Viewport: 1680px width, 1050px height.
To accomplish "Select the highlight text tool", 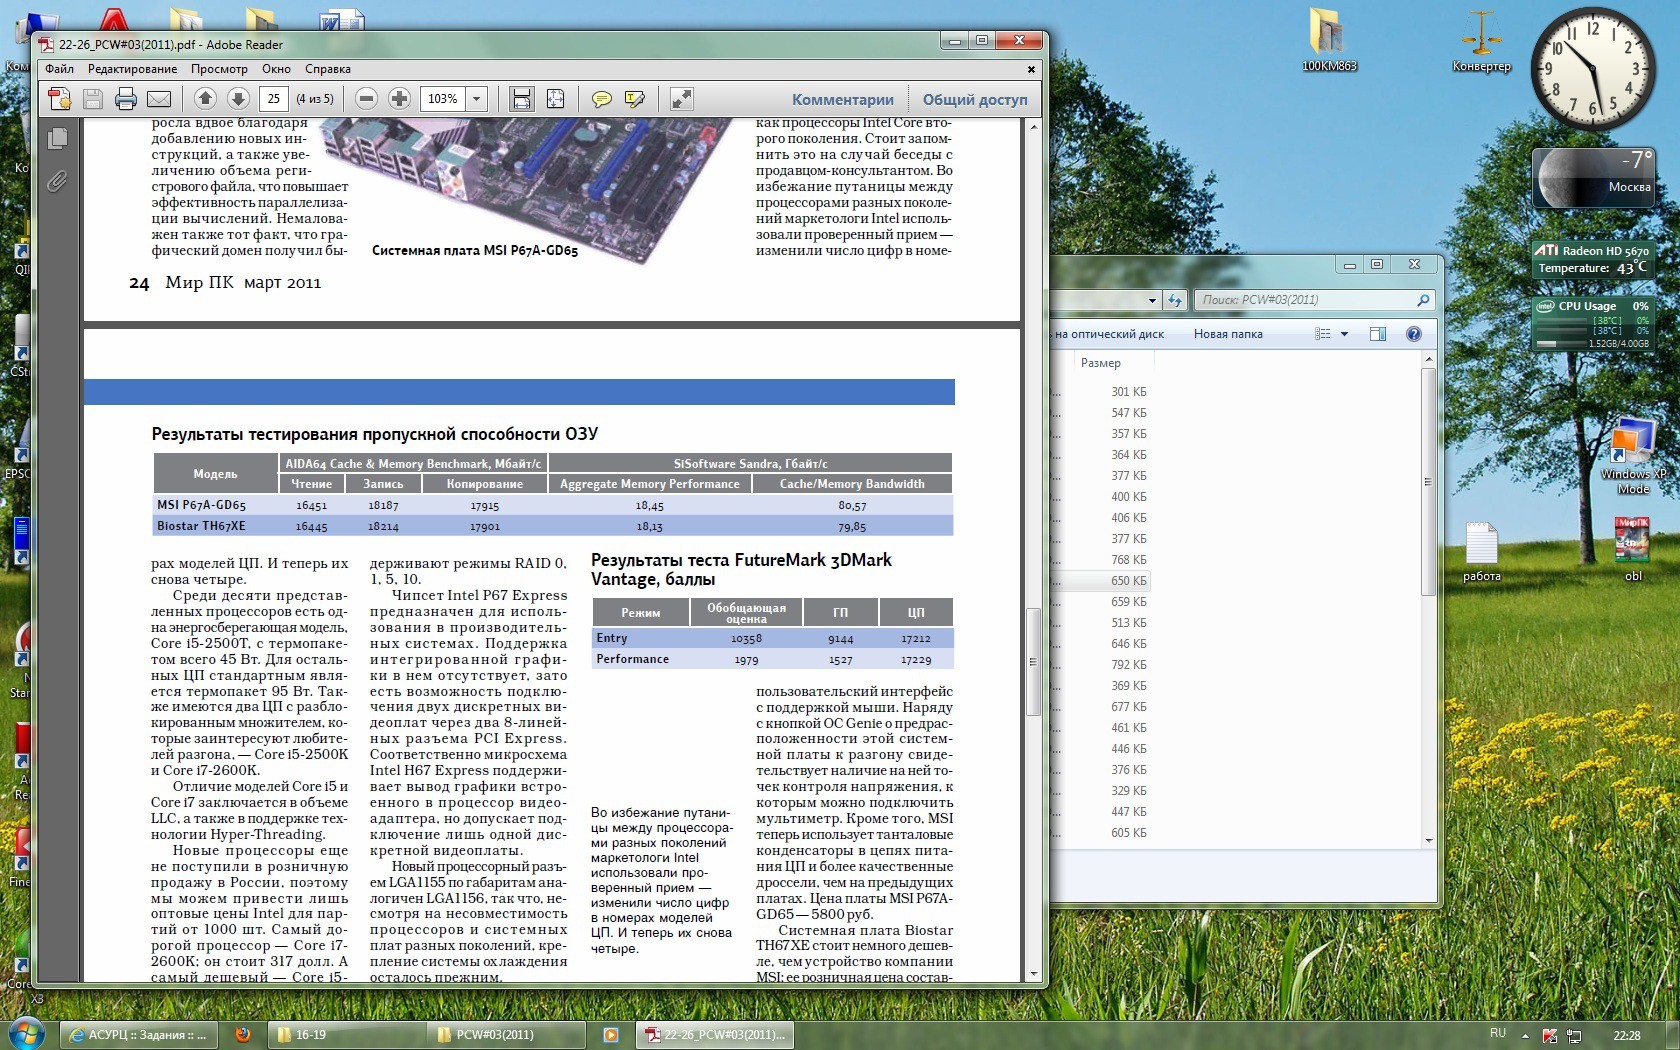I will [x=634, y=99].
